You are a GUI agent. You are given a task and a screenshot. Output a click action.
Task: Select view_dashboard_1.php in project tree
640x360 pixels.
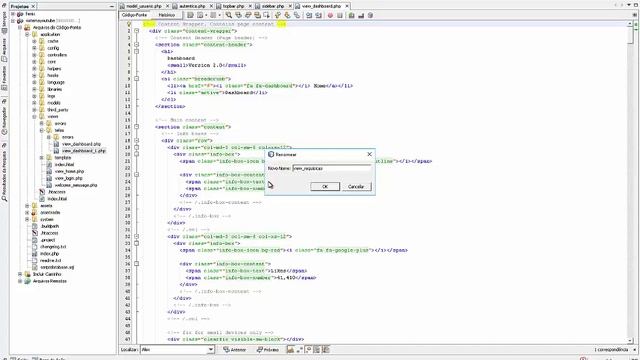(x=84, y=151)
